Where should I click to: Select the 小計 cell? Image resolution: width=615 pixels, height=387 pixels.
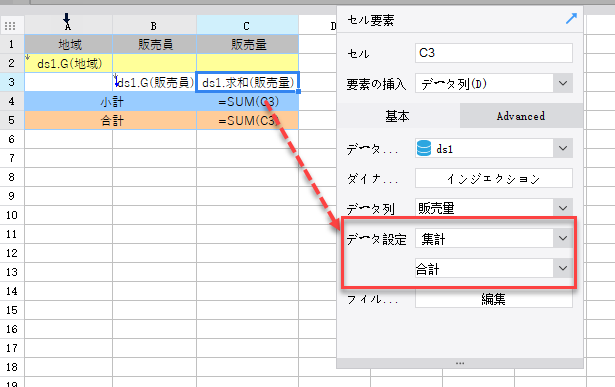pyautogui.click(x=111, y=101)
